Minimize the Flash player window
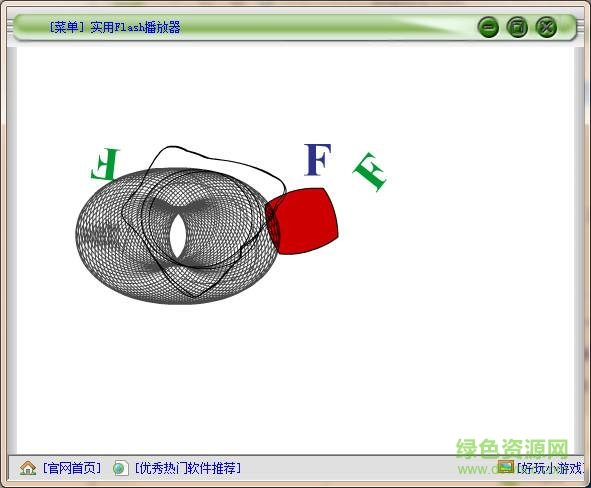The height and width of the screenshot is (488, 591). 488,27
